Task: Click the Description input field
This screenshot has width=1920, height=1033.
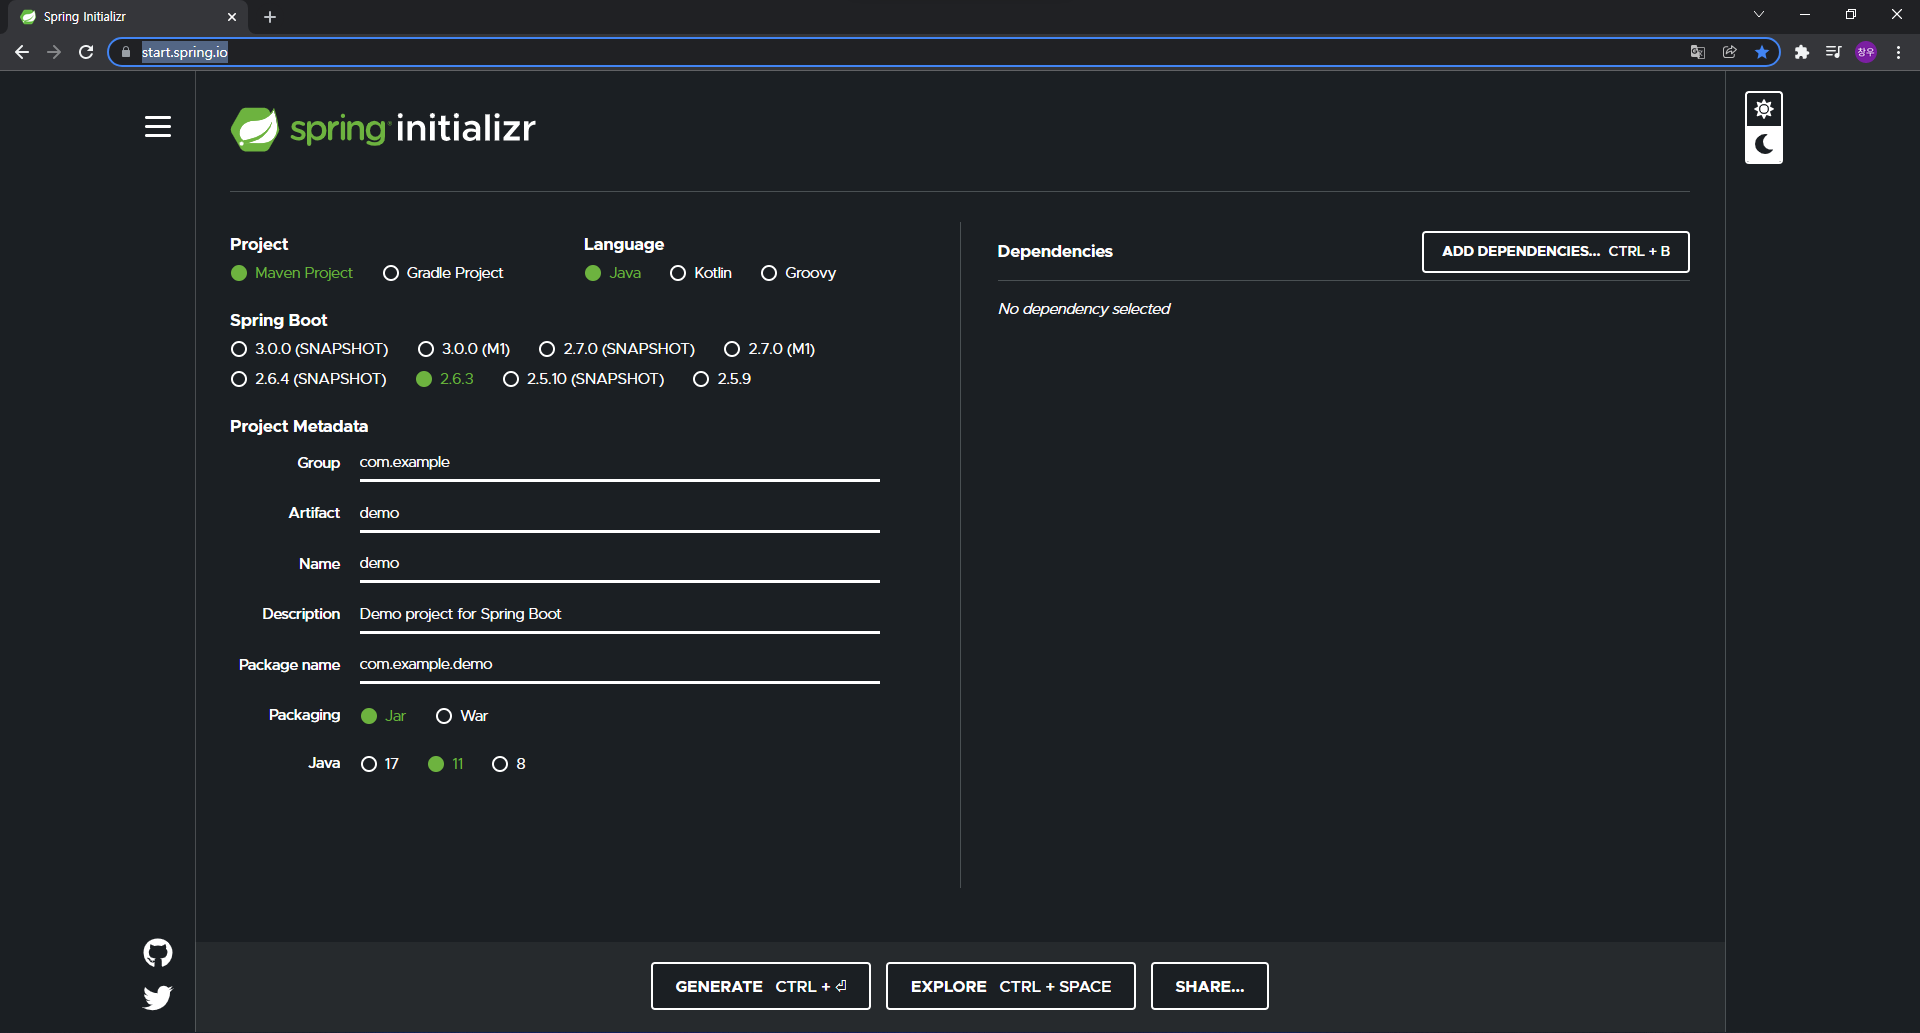Action: (x=620, y=615)
